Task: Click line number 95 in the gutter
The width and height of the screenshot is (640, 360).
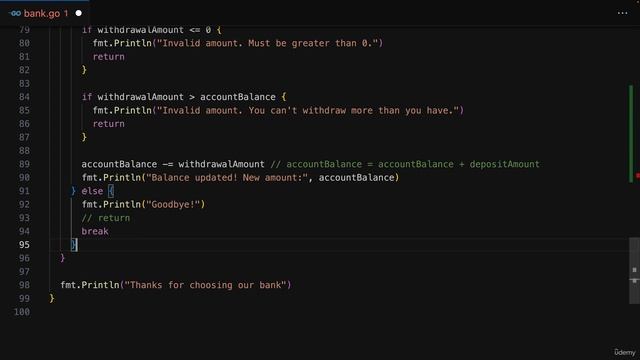Action: coord(24,245)
